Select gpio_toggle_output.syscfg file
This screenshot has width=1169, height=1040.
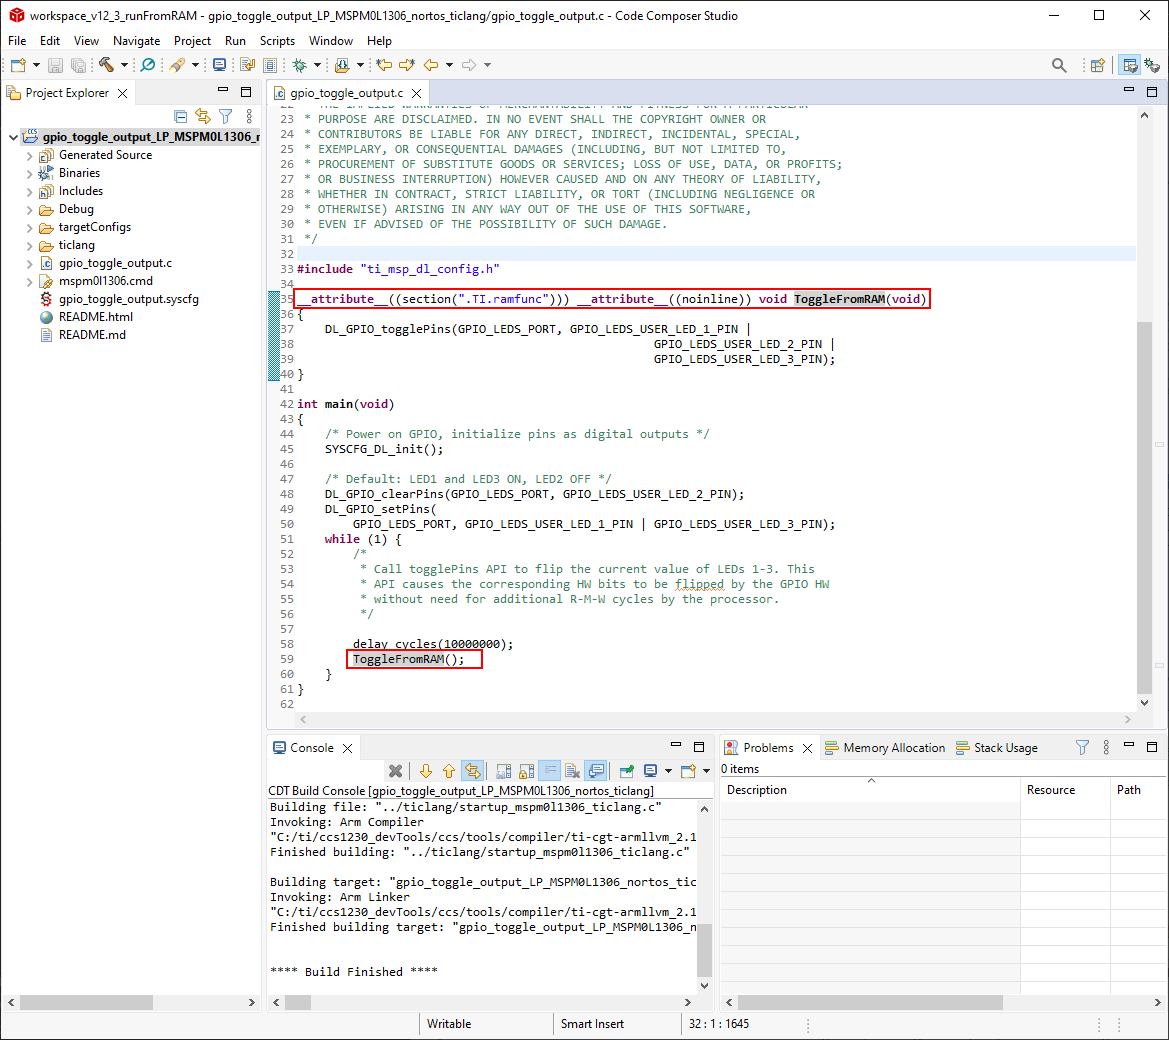coord(128,299)
